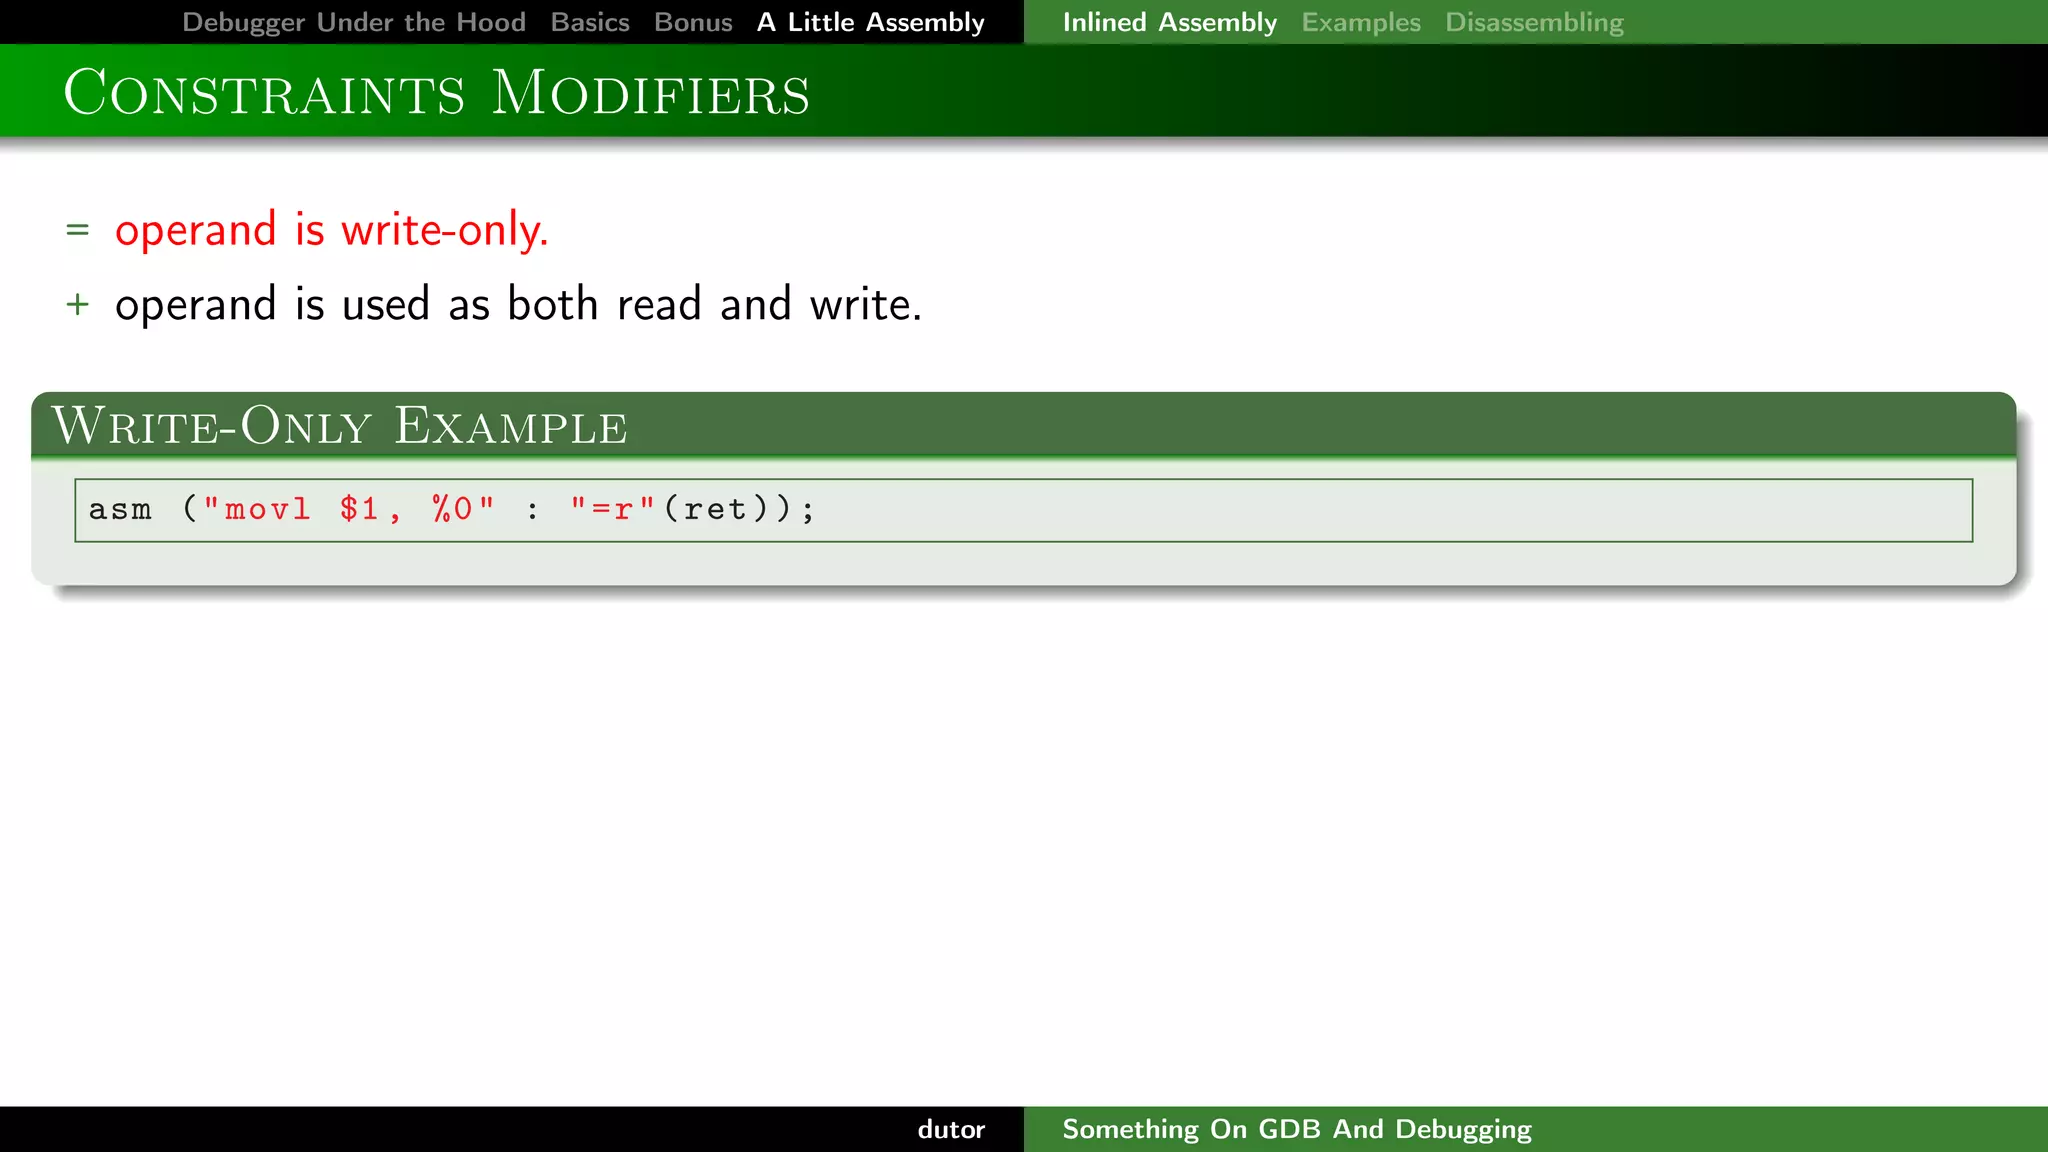Switch to the Examples subsection
Screen dimensions: 2048x1152
point(1361,22)
